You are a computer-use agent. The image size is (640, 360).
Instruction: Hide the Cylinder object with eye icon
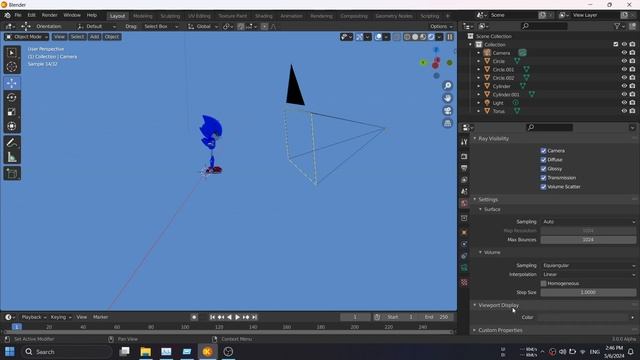[624, 86]
